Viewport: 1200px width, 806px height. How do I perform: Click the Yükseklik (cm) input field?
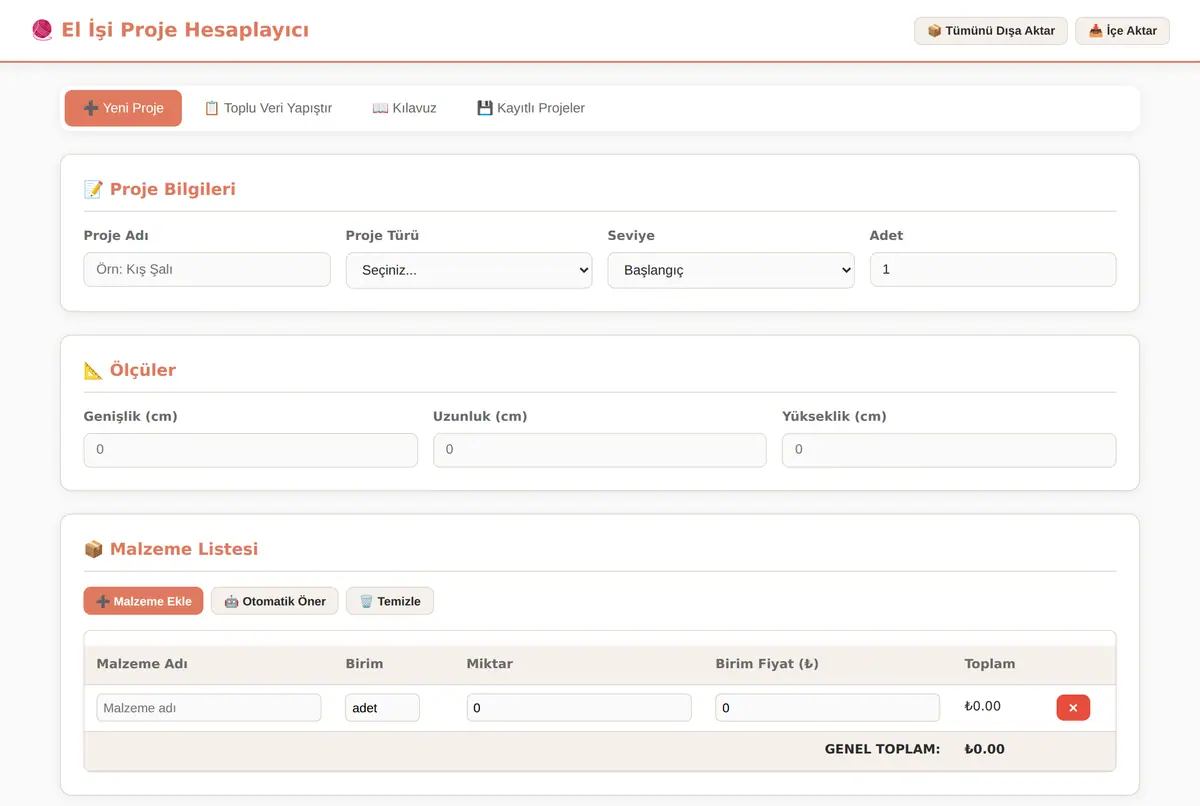point(949,450)
